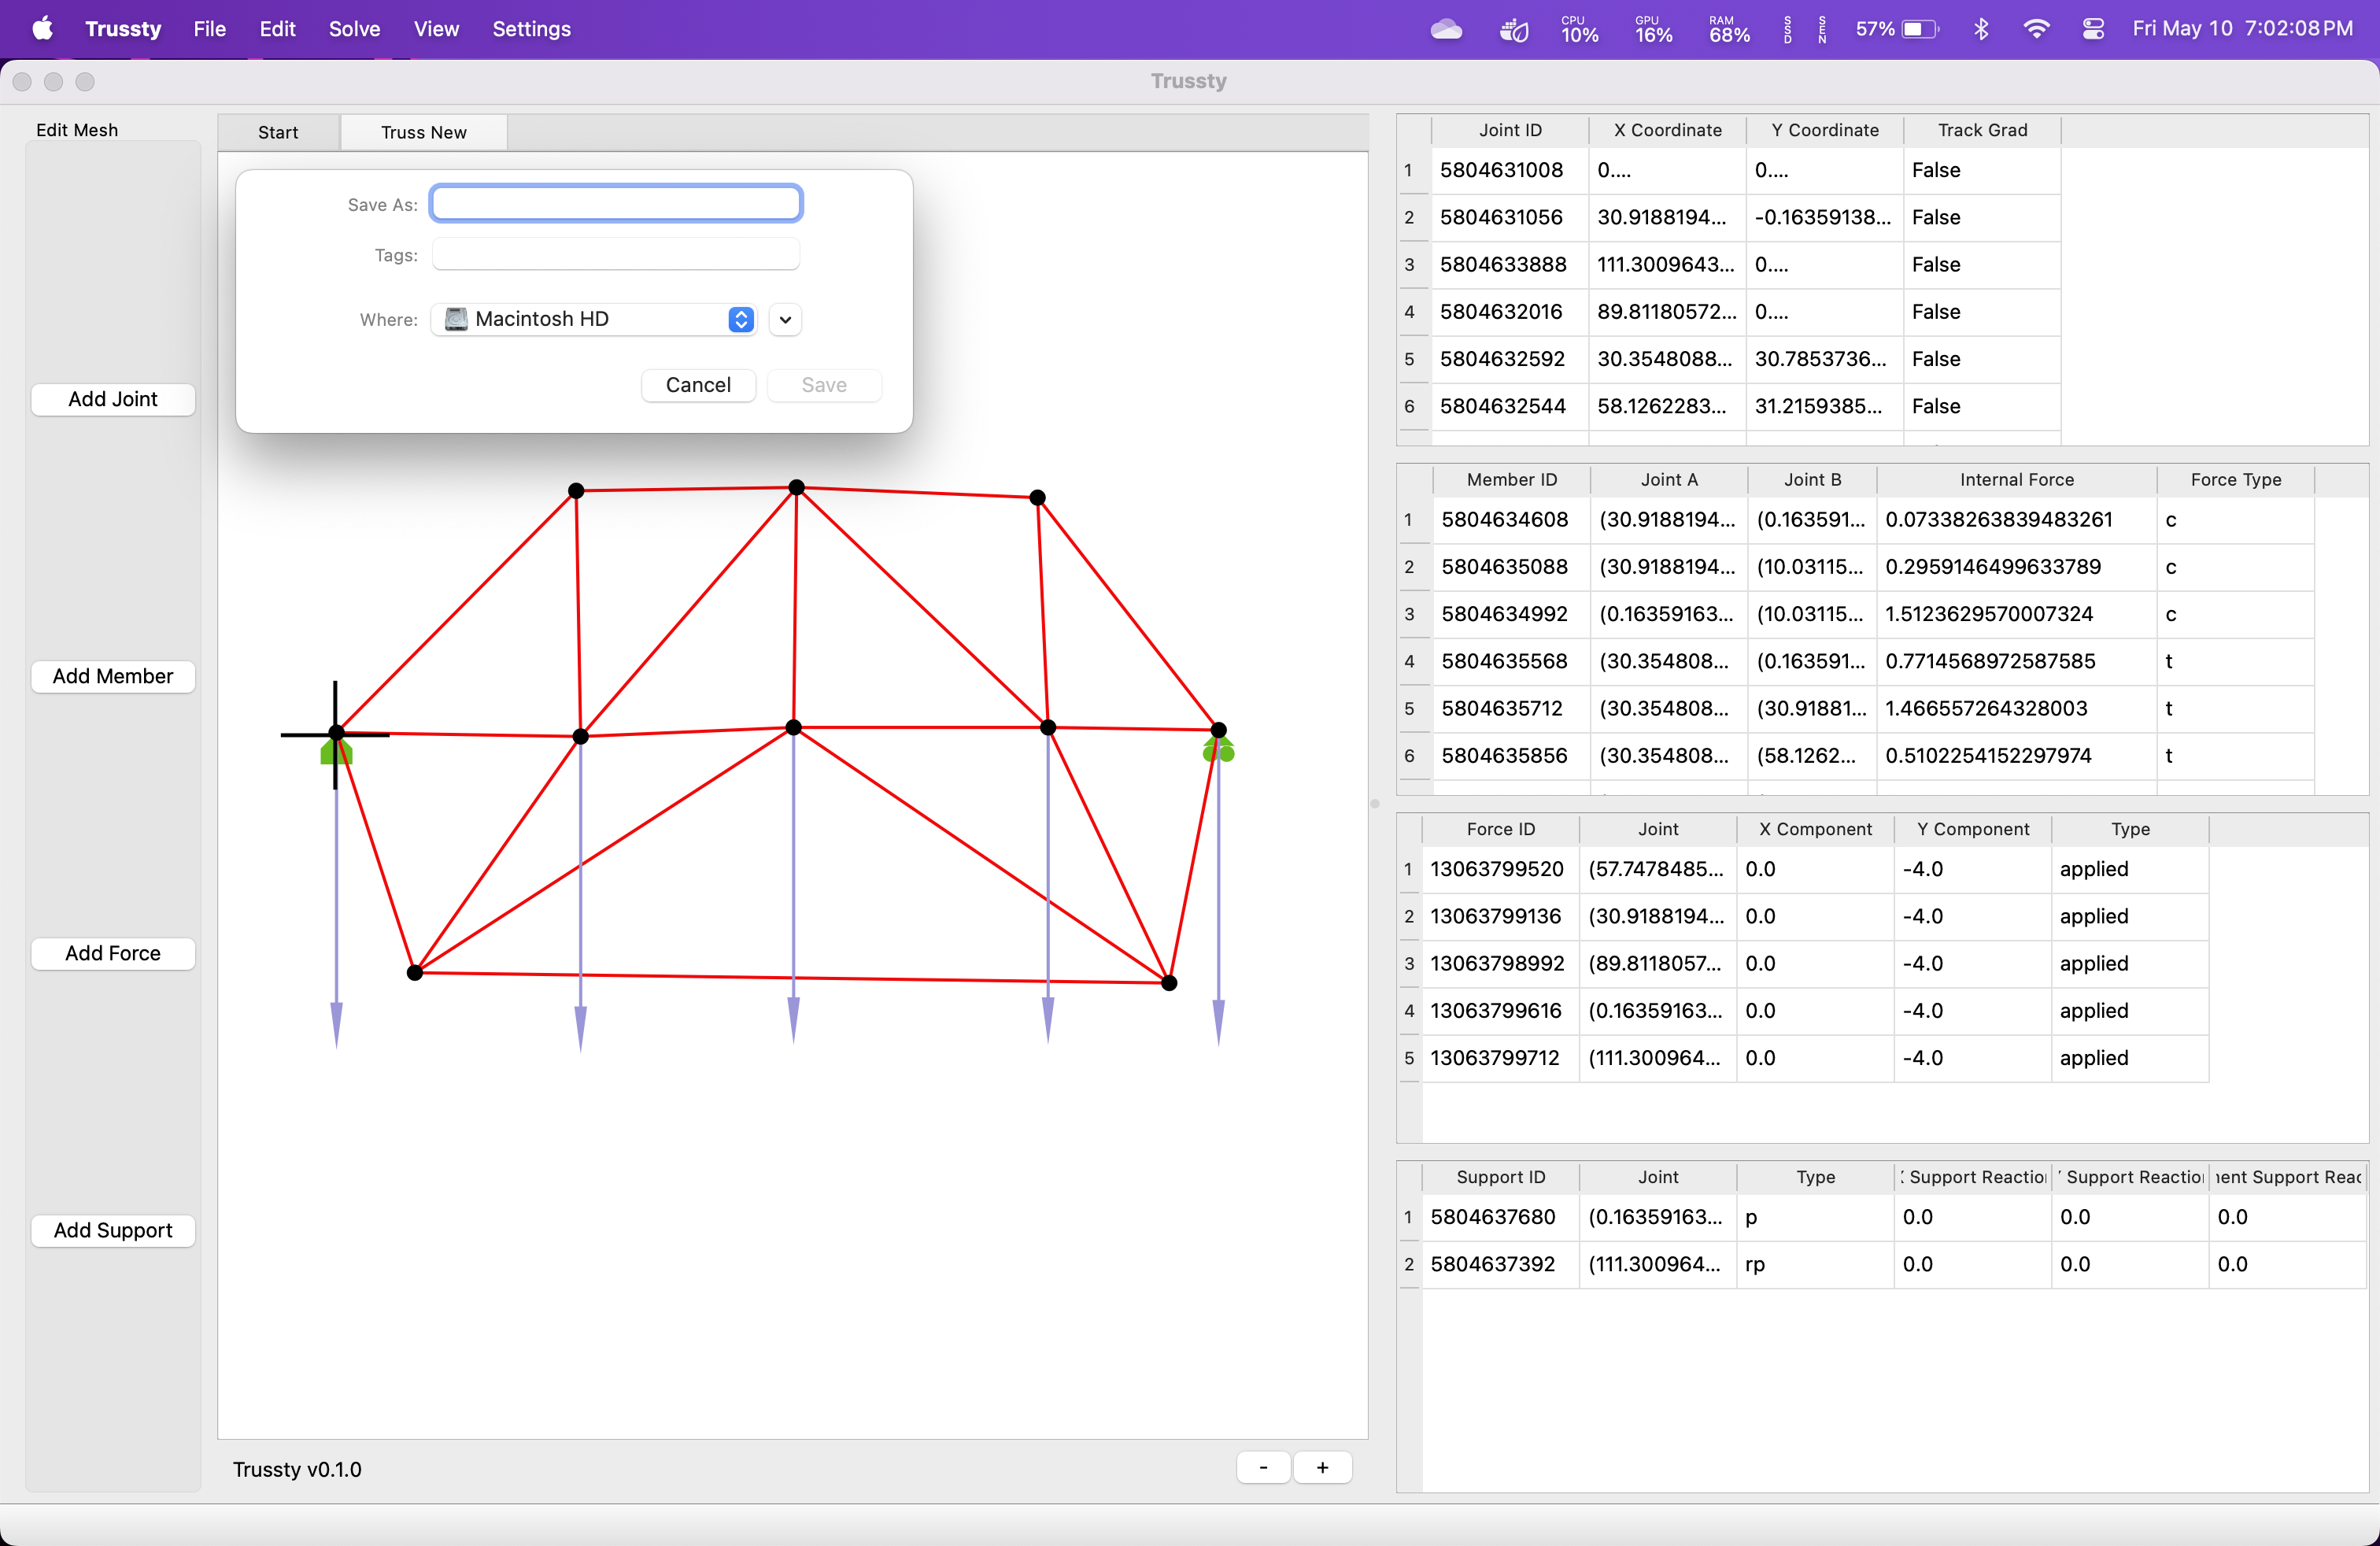Select member ID cell "5804635712"
This screenshot has height=1546, width=2380.
1512,709
